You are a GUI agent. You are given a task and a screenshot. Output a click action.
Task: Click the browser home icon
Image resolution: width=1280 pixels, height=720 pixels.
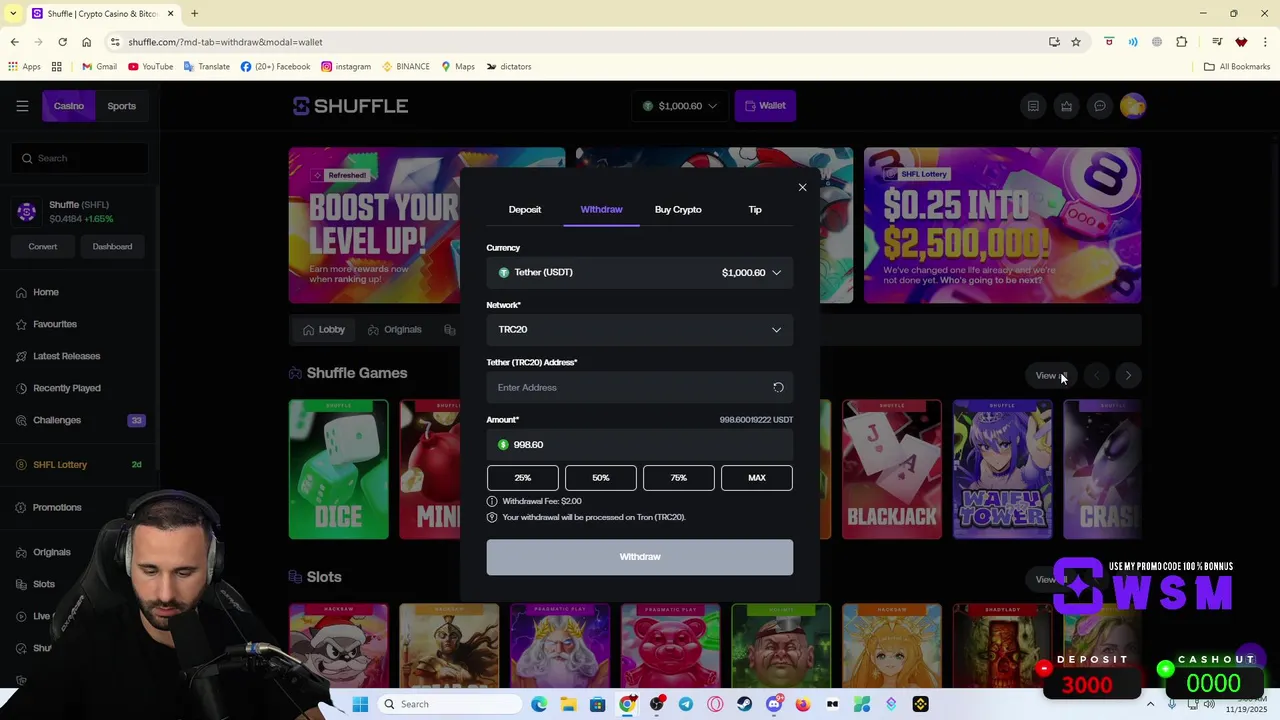[x=86, y=42]
